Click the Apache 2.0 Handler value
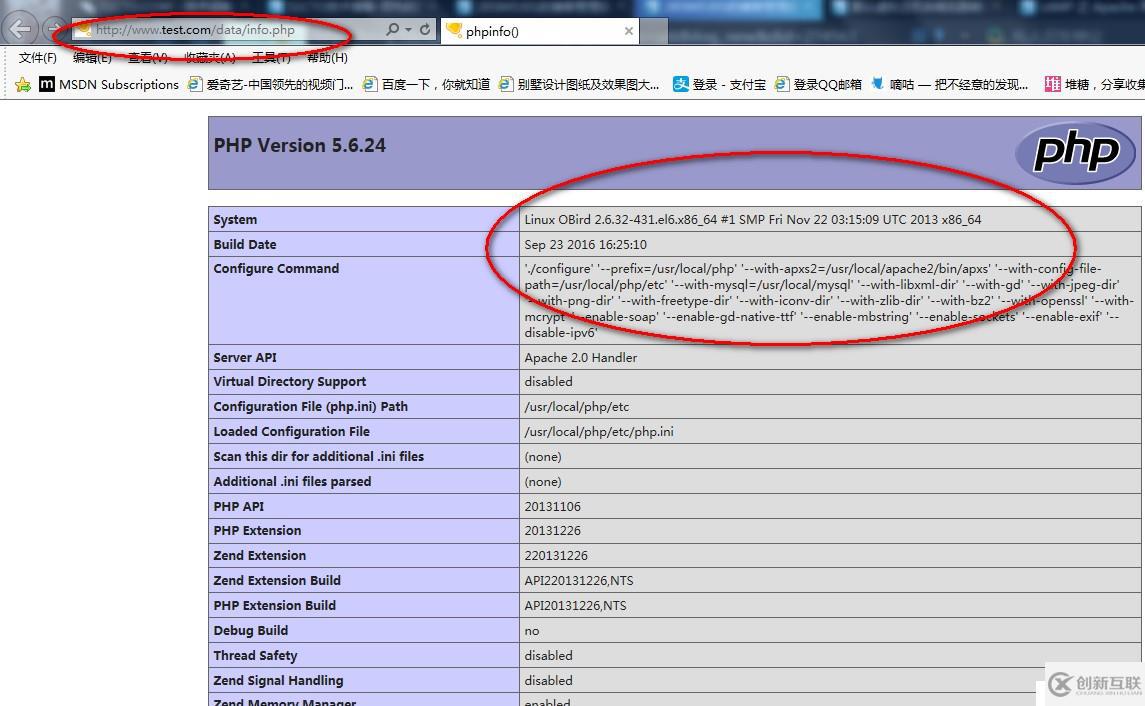Viewport: 1145px width, 706px height. point(581,358)
